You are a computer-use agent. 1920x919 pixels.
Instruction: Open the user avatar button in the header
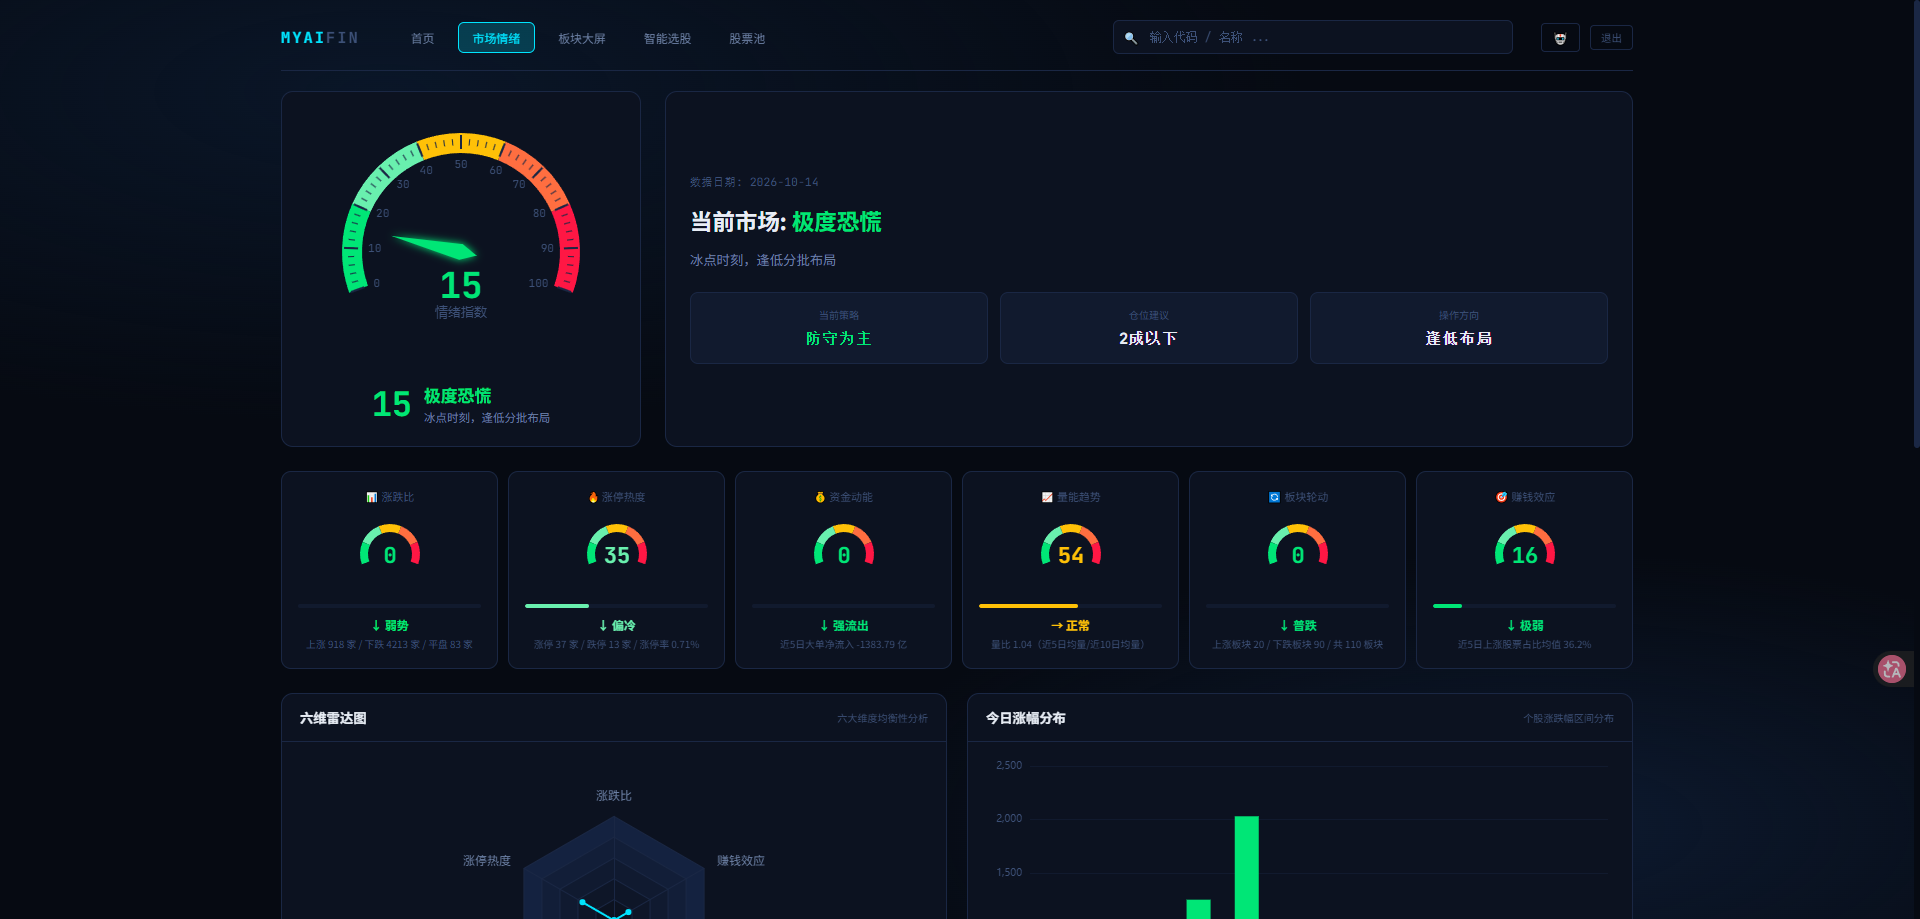coord(1560,38)
